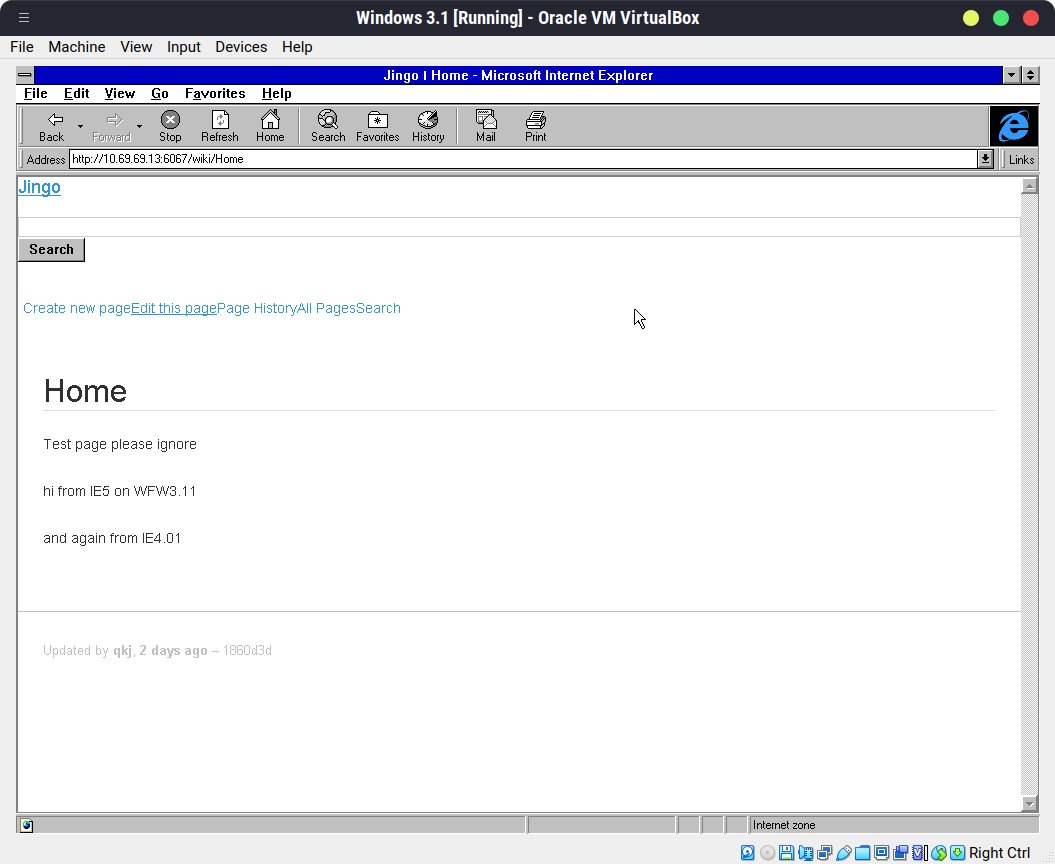Image resolution: width=1055 pixels, height=864 pixels.
Task: Open Page History link
Action: pos(256,308)
